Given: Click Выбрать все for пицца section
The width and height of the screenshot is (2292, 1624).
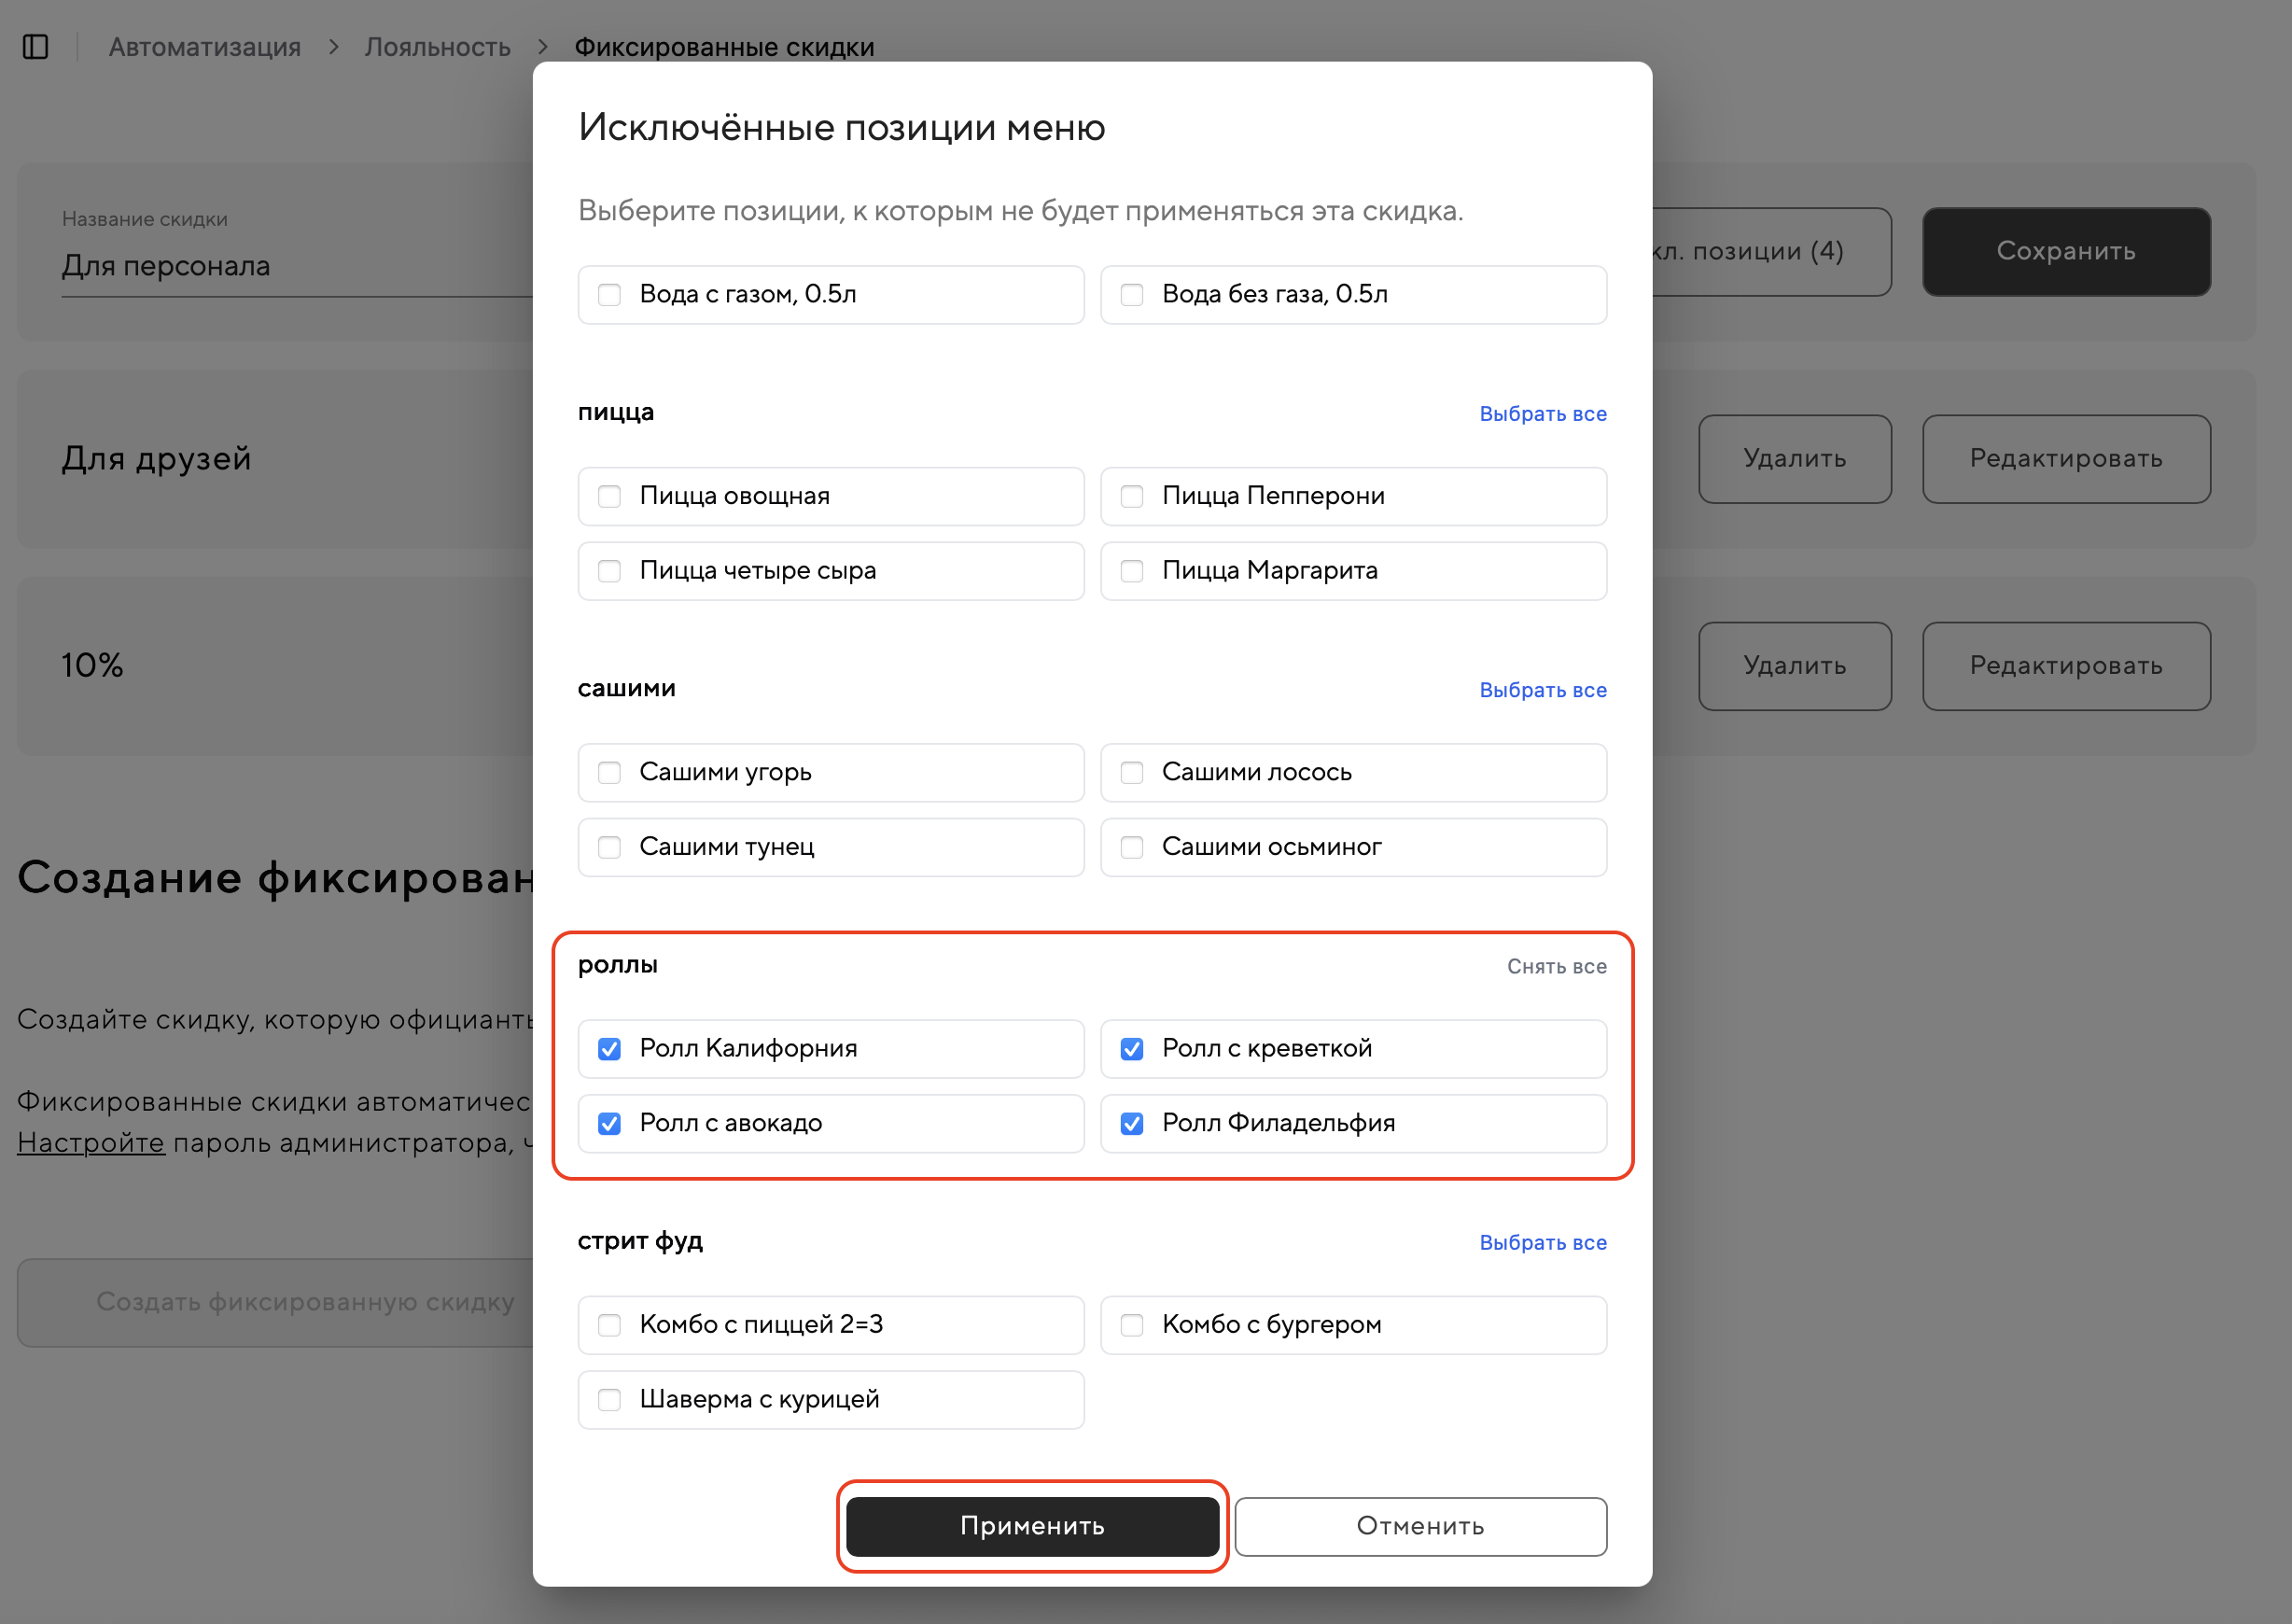Looking at the screenshot, I should point(1542,414).
